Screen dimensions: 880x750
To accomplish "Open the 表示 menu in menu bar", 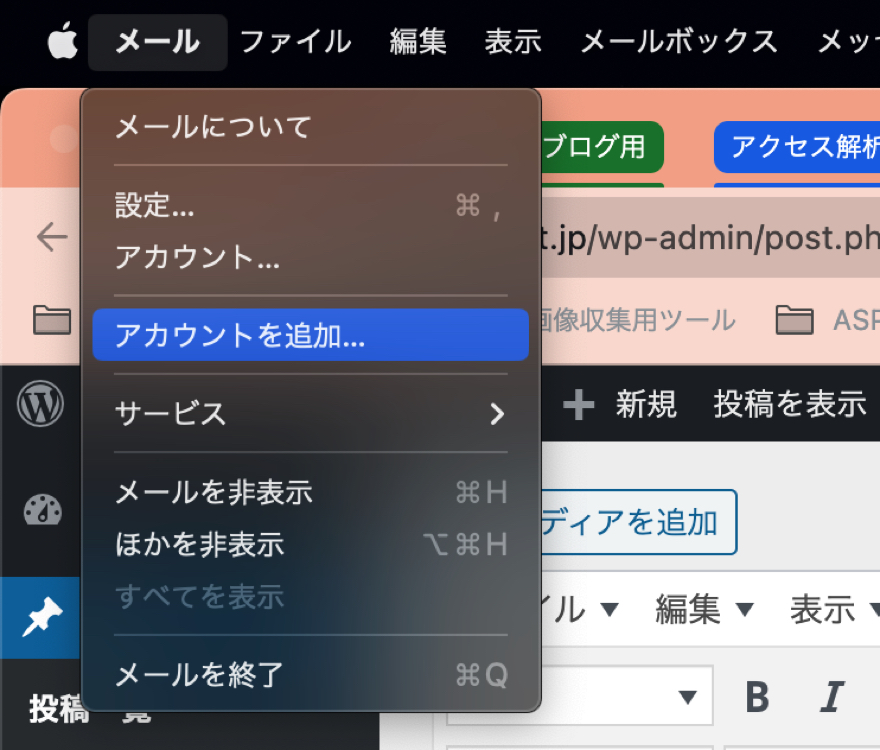I will click(513, 42).
